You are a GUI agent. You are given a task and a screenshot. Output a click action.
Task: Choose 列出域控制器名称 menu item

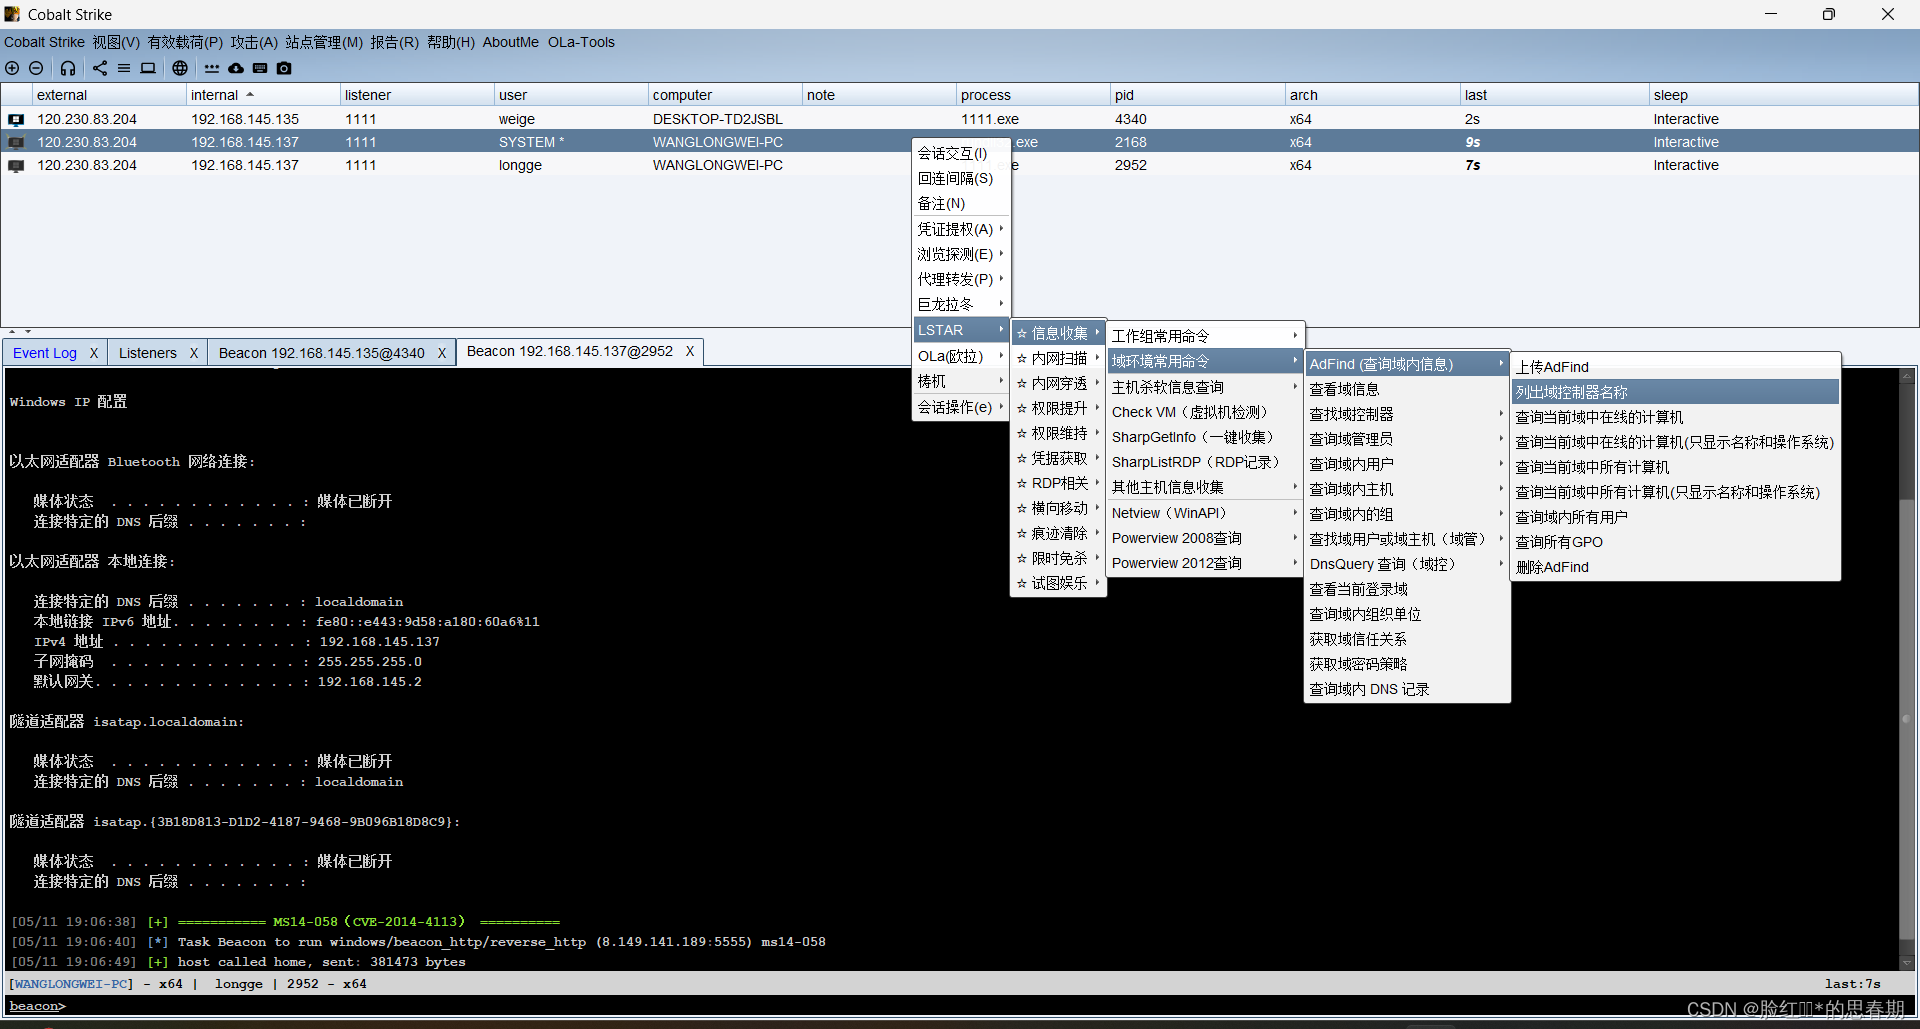(1675, 392)
